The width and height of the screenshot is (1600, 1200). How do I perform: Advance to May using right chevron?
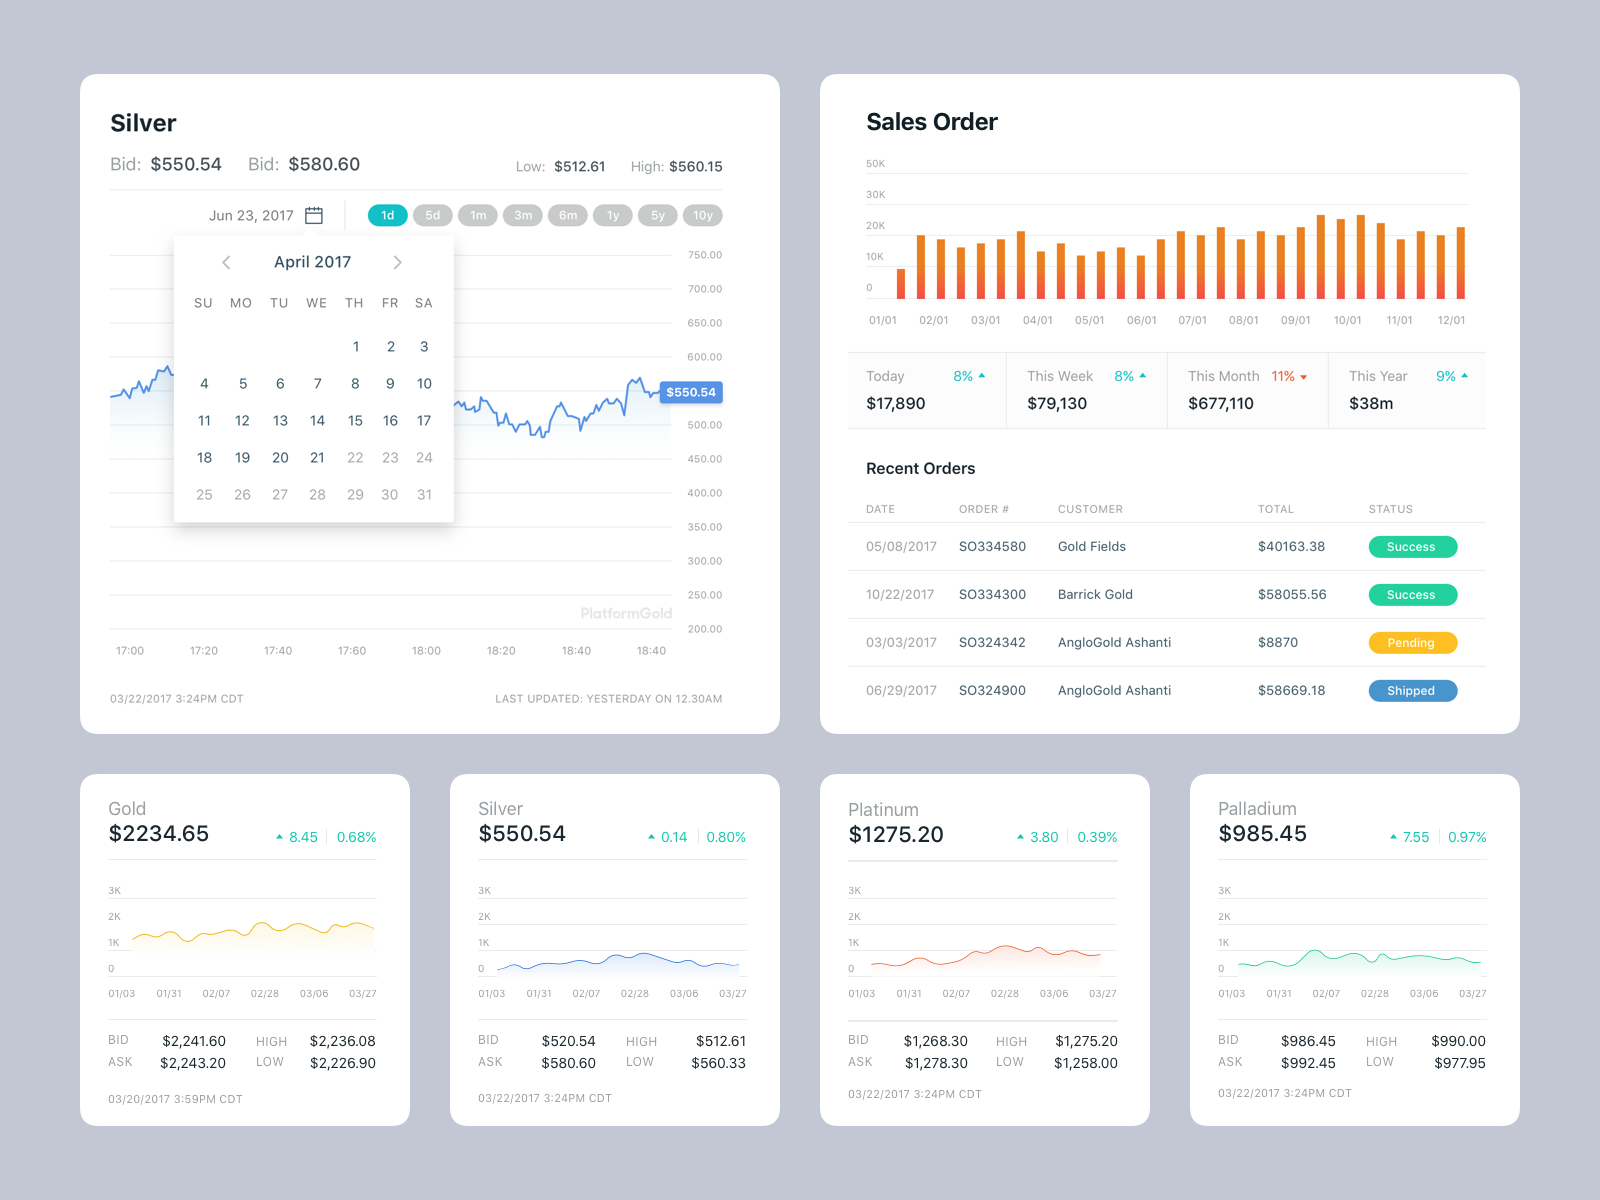click(x=397, y=262)
